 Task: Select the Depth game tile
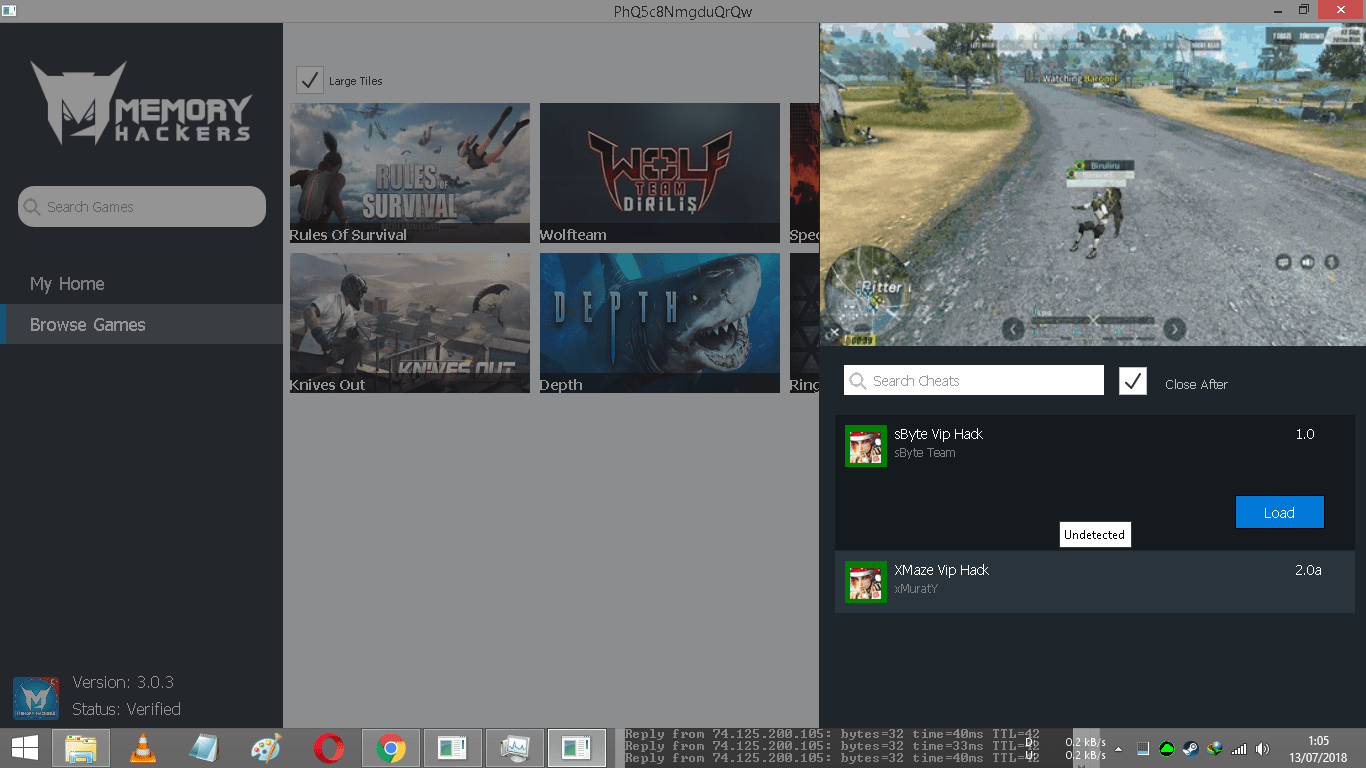pyautogui.click(x=660, y=323)
